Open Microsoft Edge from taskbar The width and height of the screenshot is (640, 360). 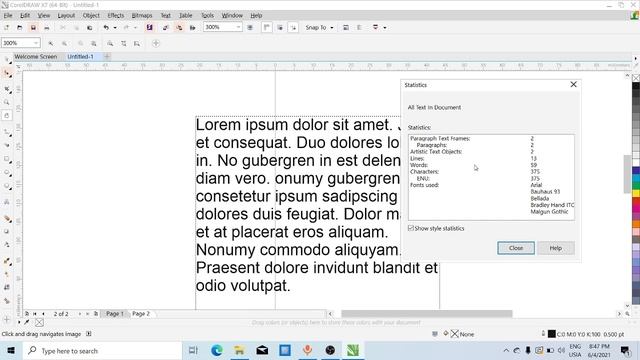coord(217,350)
